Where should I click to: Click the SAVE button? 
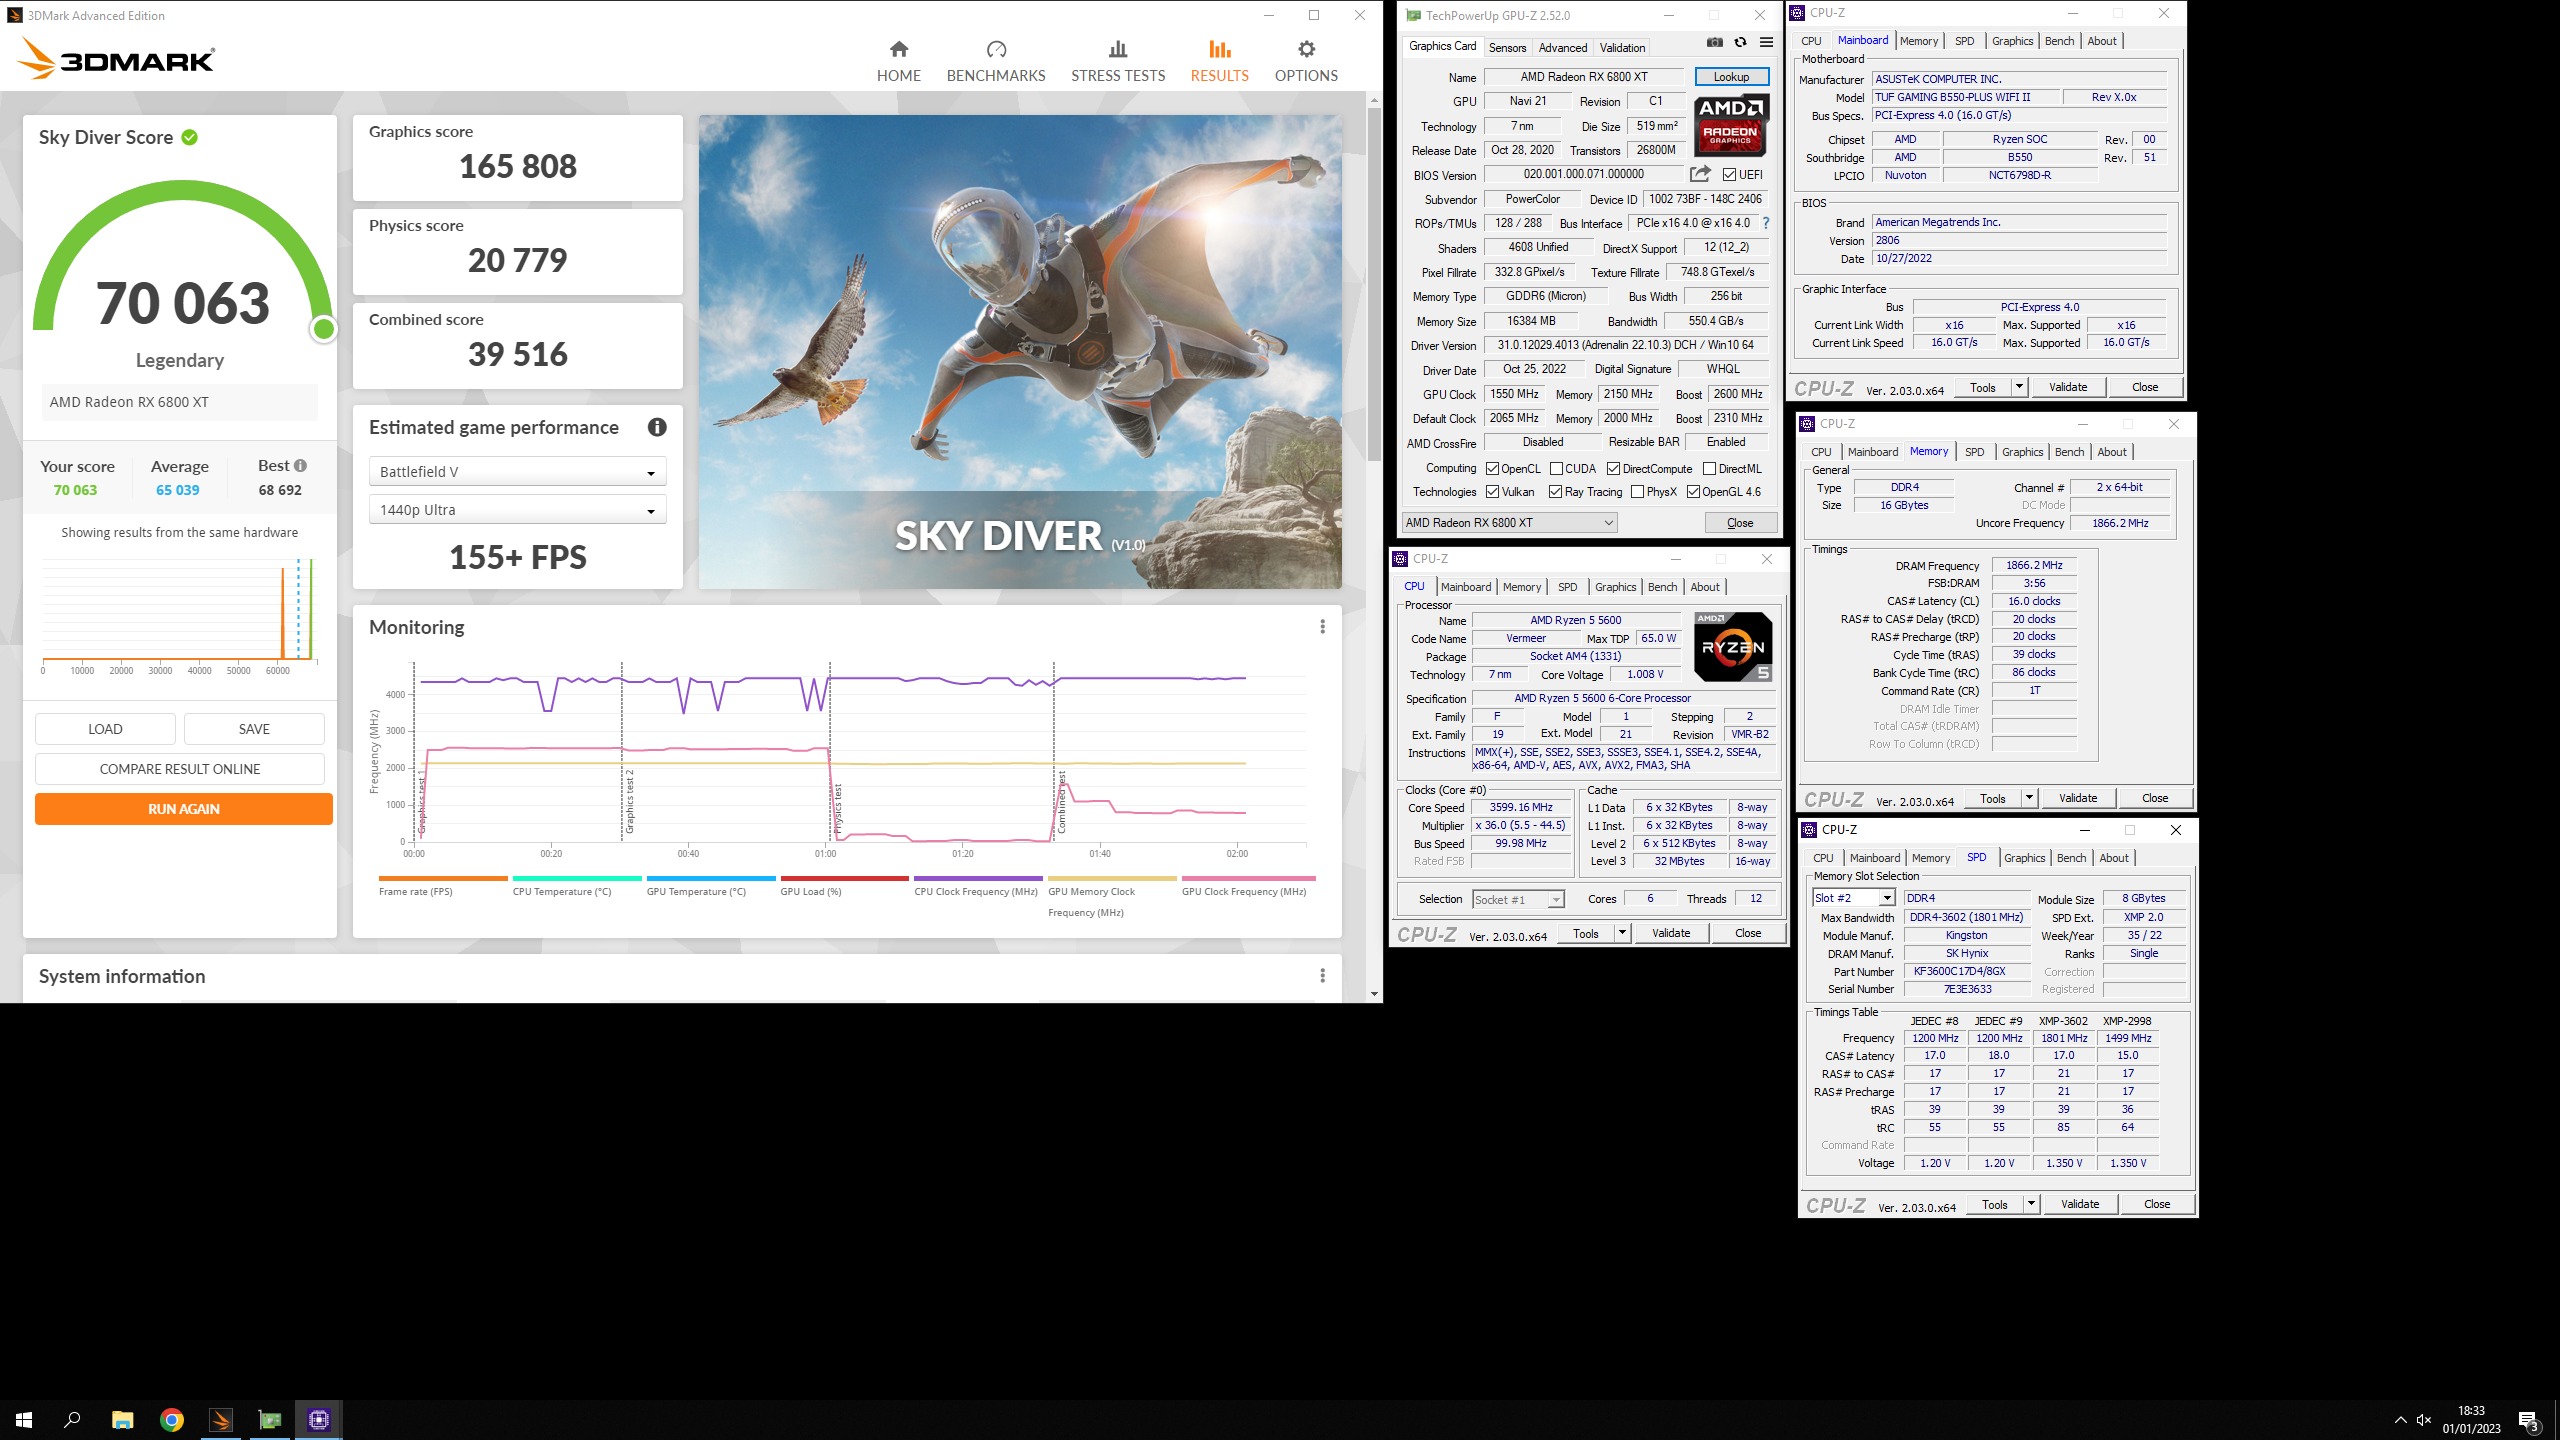254,729
